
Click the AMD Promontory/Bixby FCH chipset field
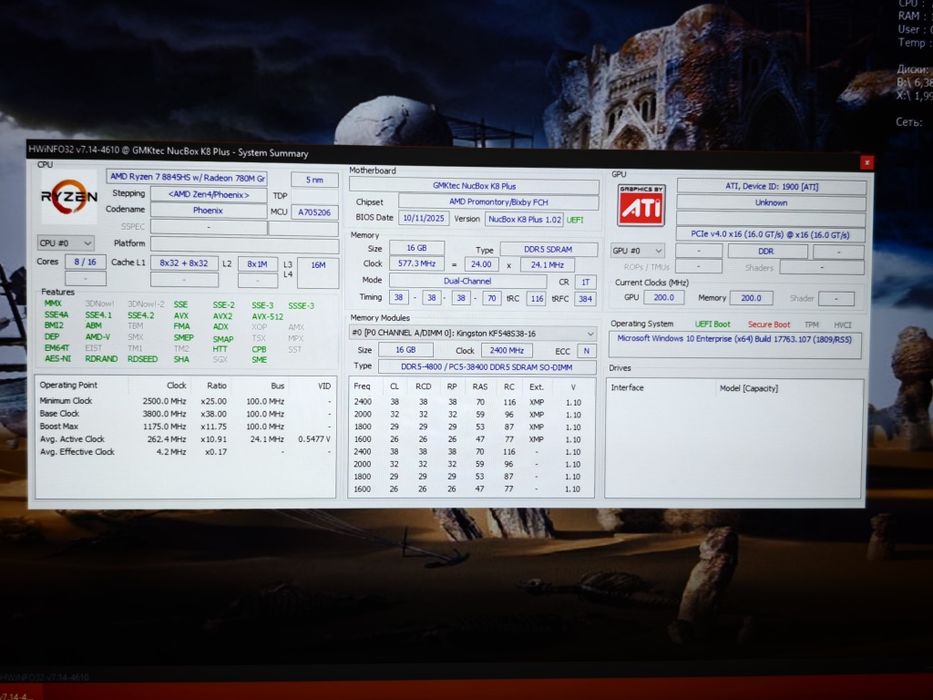pyautogui.click(x=499, y=202)
